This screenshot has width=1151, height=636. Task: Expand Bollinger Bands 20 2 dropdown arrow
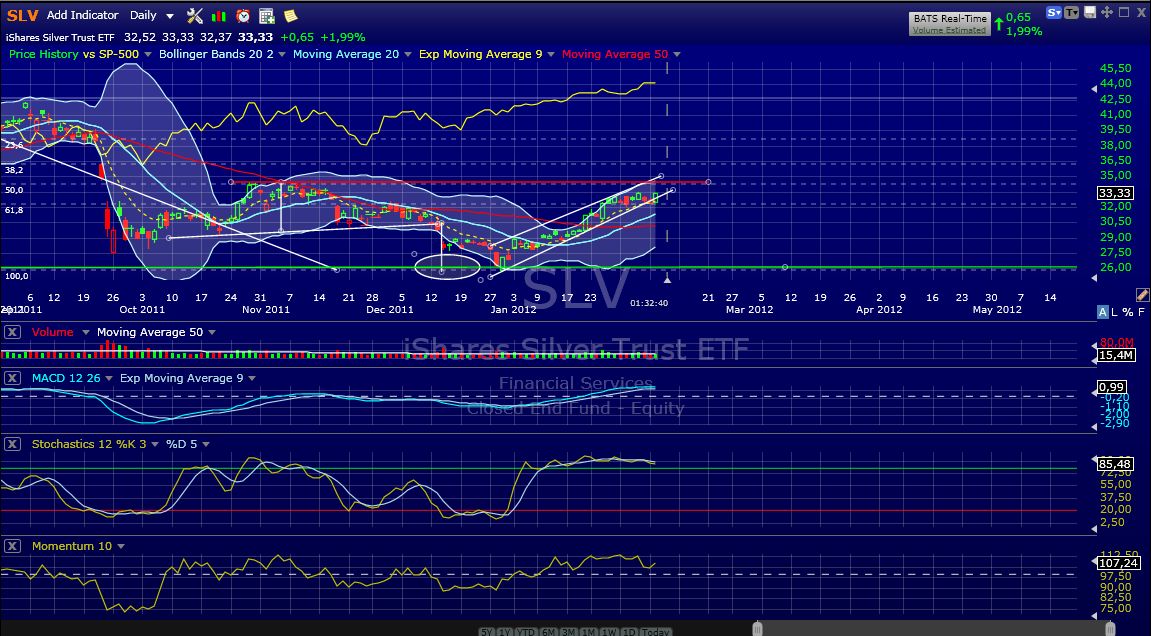click(282, 54)
